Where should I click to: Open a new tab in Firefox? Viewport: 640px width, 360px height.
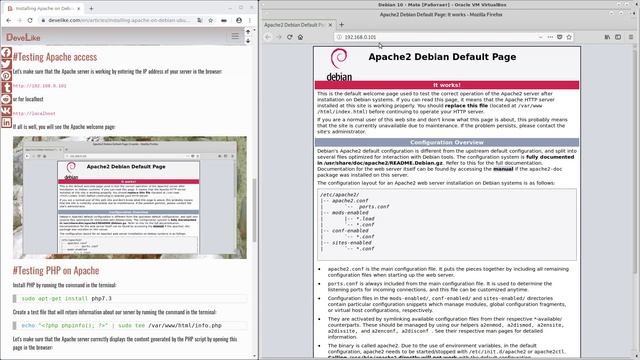click(342, 24)
